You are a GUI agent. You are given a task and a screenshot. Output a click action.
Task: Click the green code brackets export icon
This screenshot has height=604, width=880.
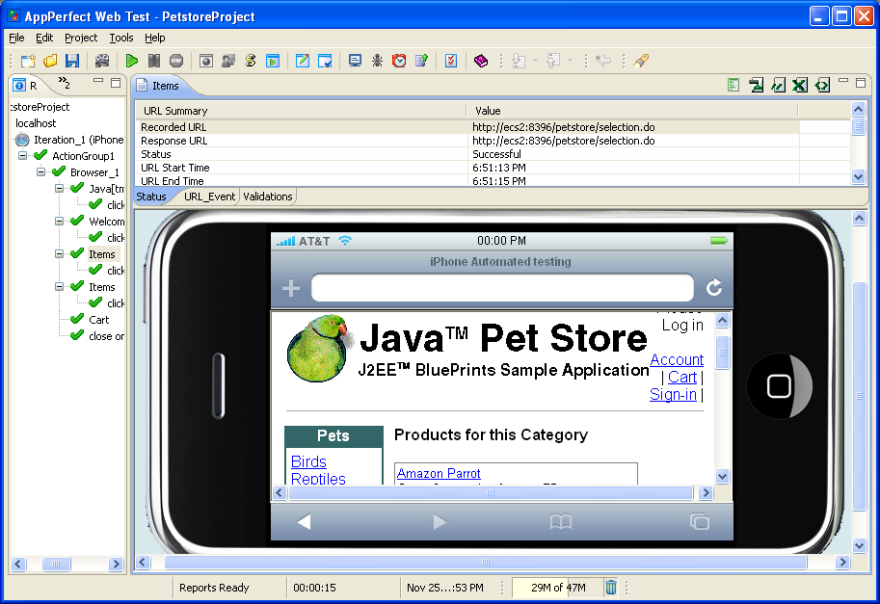tap(822, 85)
